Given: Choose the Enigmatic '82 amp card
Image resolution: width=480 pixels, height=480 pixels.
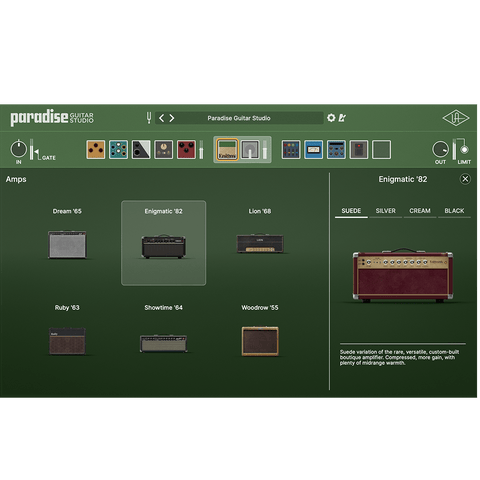Looking at the screenshot, I should [x=163, y=243].
